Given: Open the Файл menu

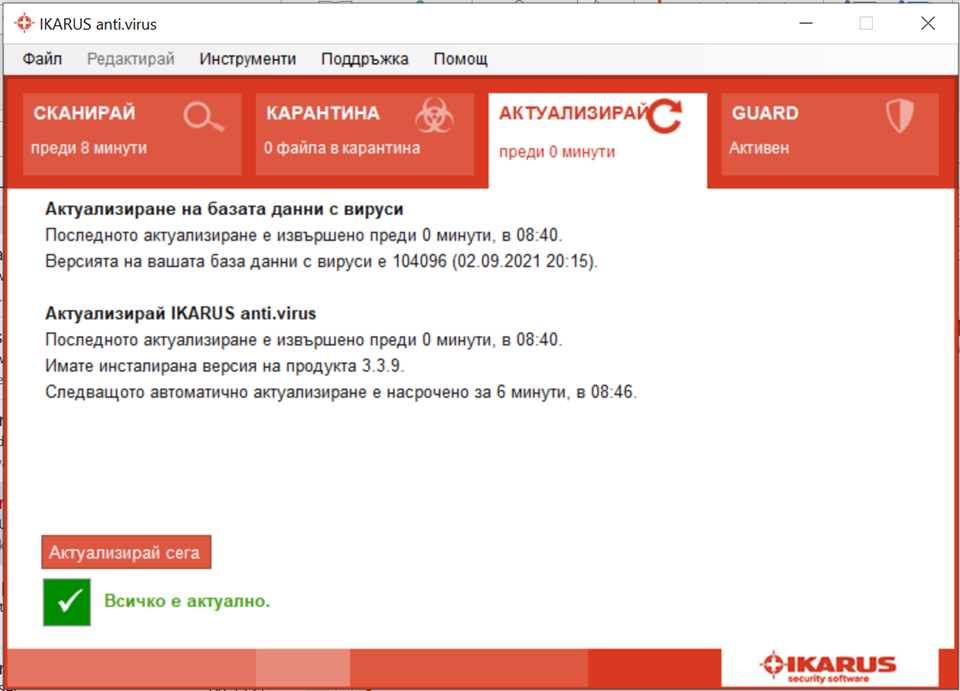Looking at the screenshot, I should (x=42, y=59).
